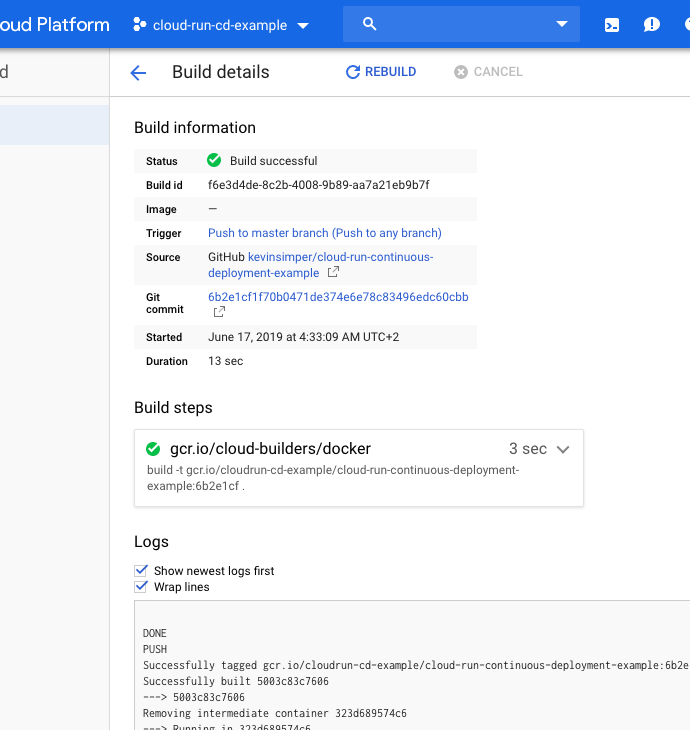
Task: Expand the gcr.io/cloud-builders/docker build step
Action: click(x=563, y=449)
